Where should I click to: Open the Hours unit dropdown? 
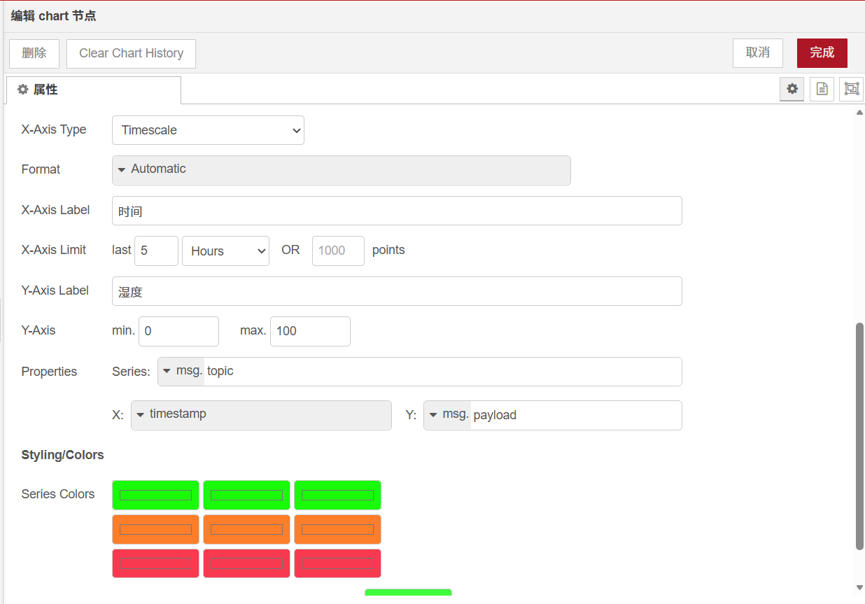pos(226,251)
